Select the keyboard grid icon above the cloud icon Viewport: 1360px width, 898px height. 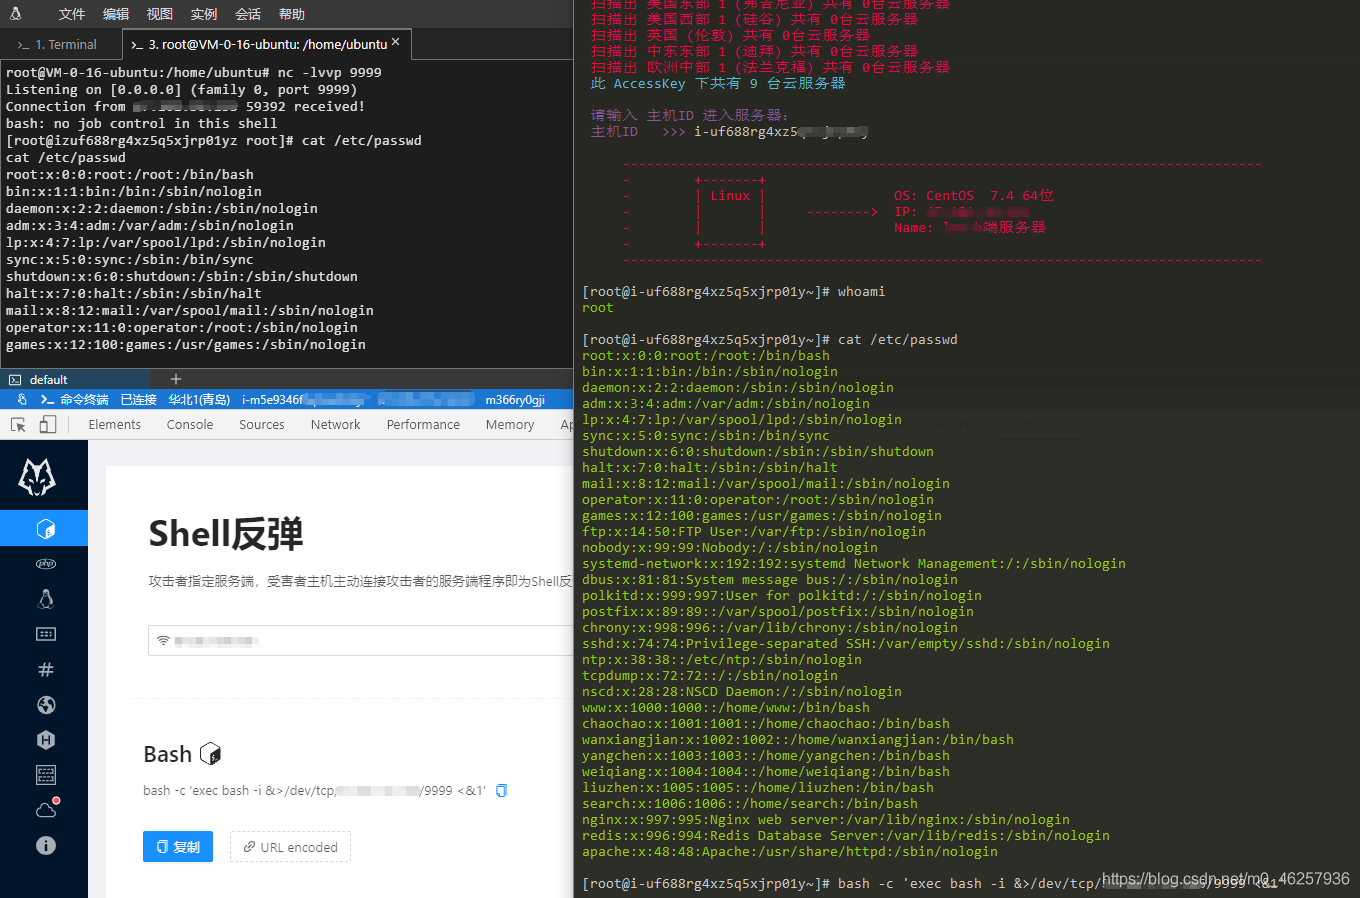click(x=46, y=775)
